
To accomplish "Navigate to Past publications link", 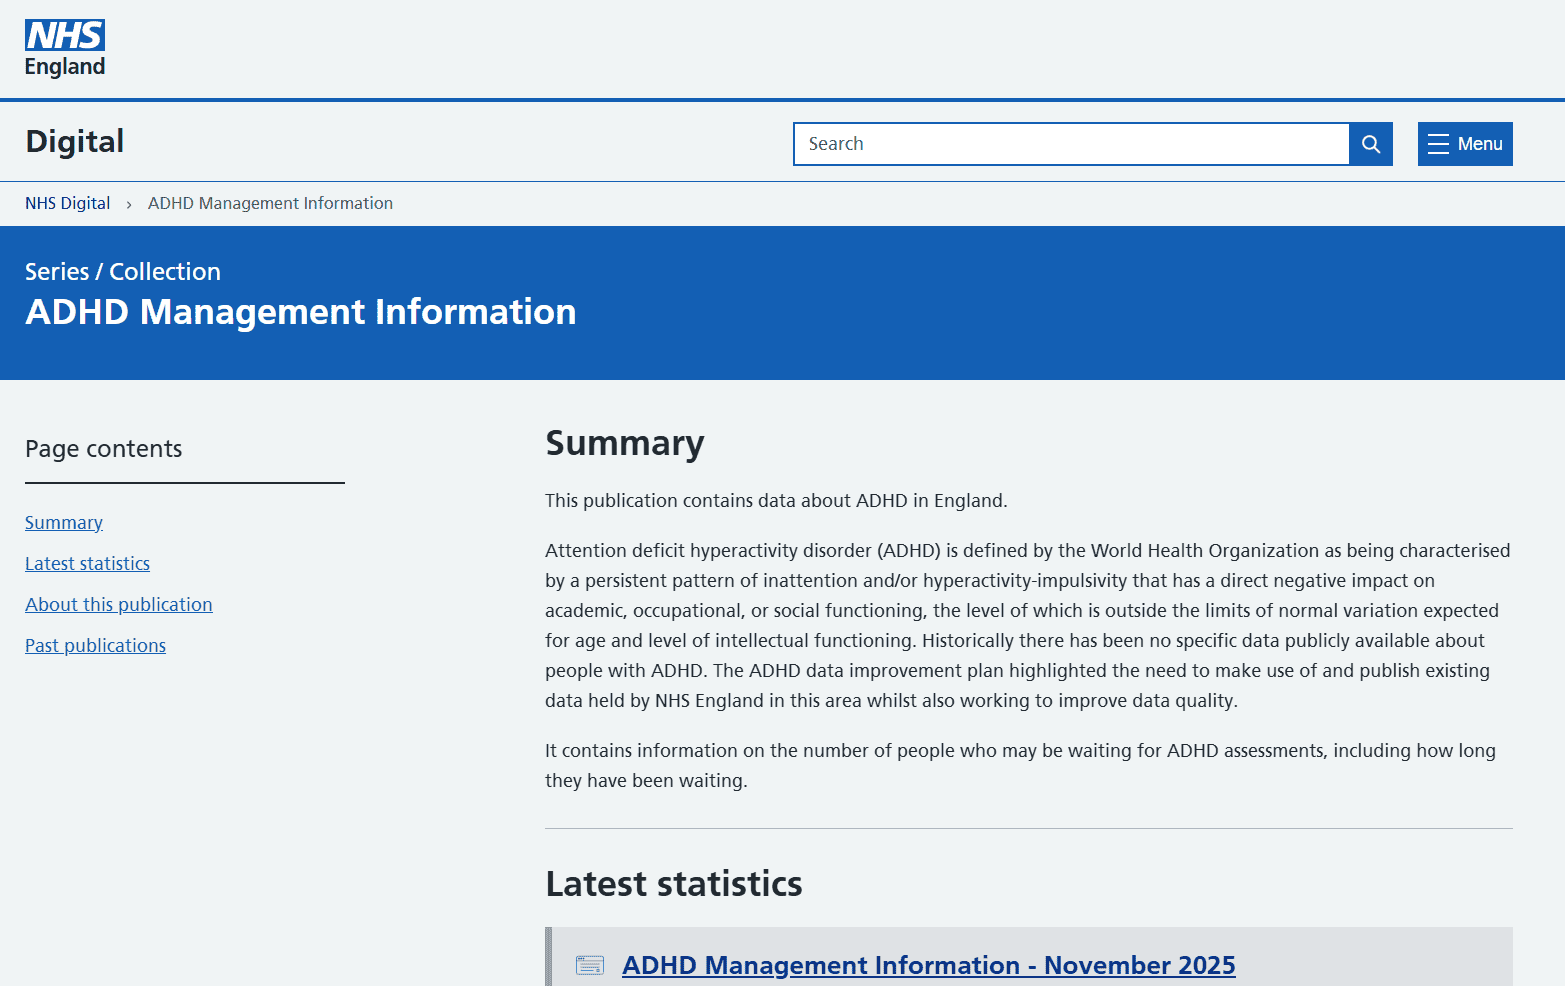I will click(x=95, y=646).
